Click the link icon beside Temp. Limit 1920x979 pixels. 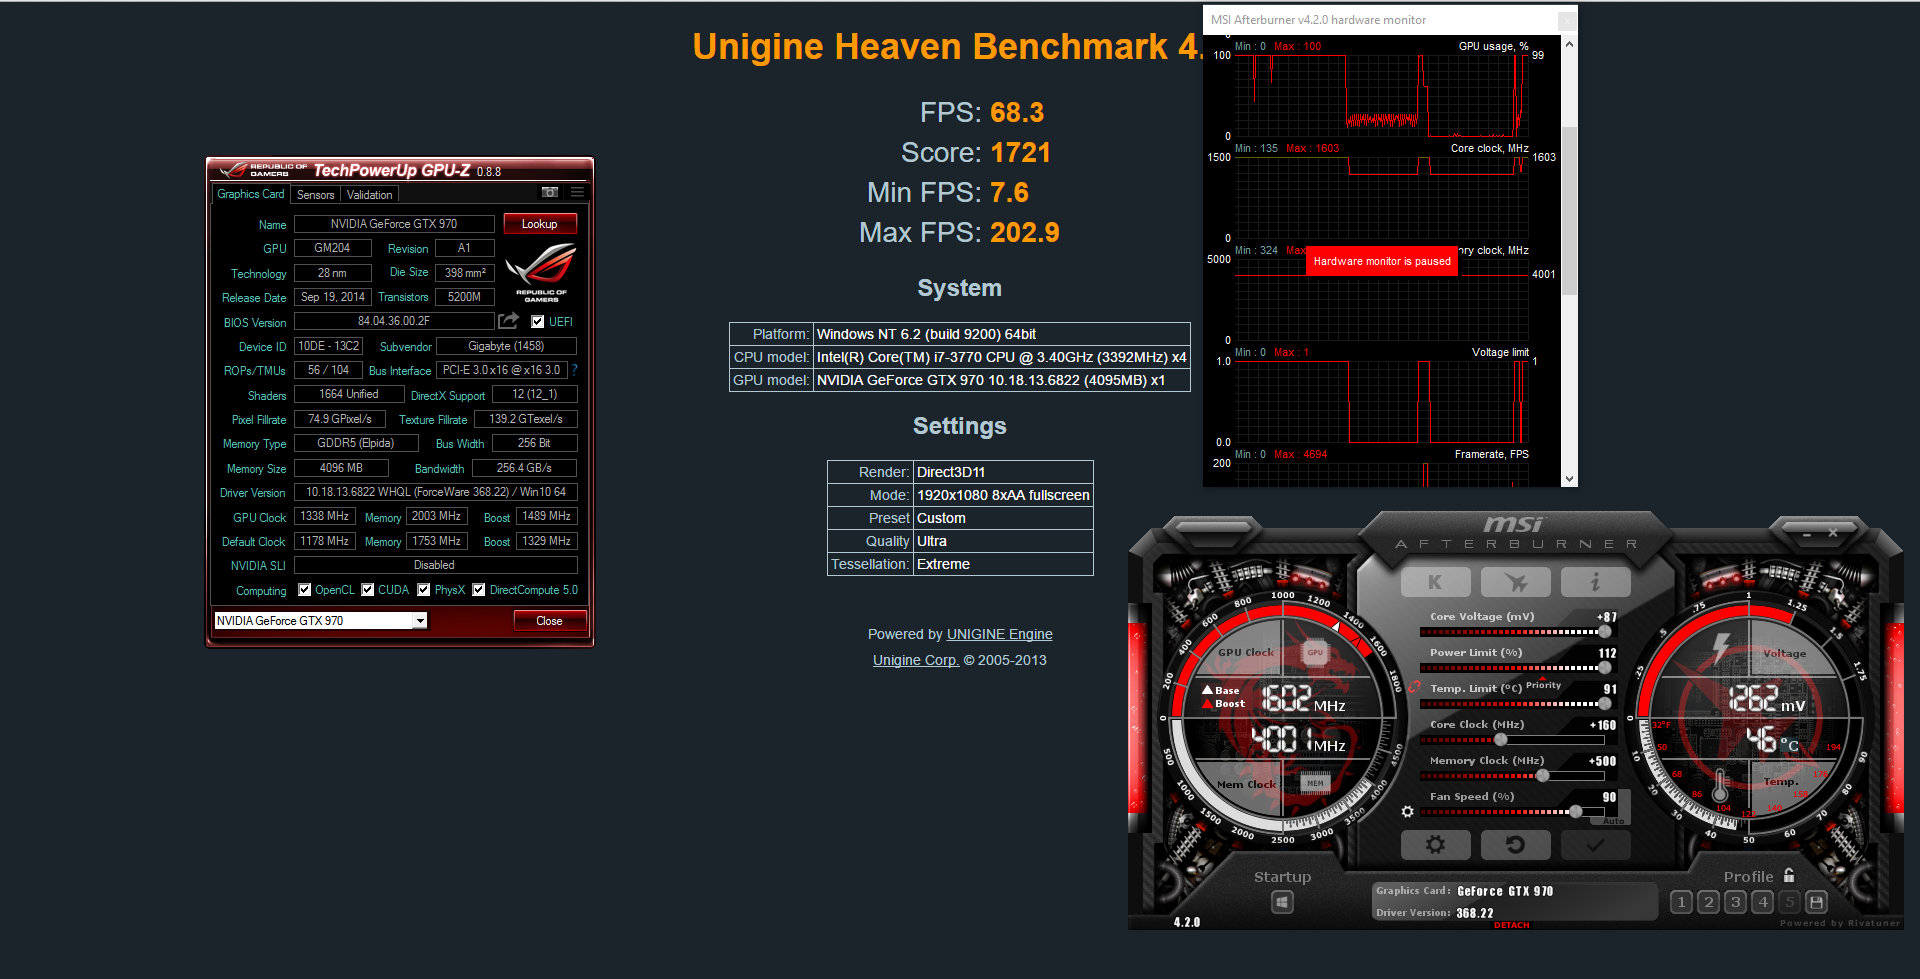1414,687
